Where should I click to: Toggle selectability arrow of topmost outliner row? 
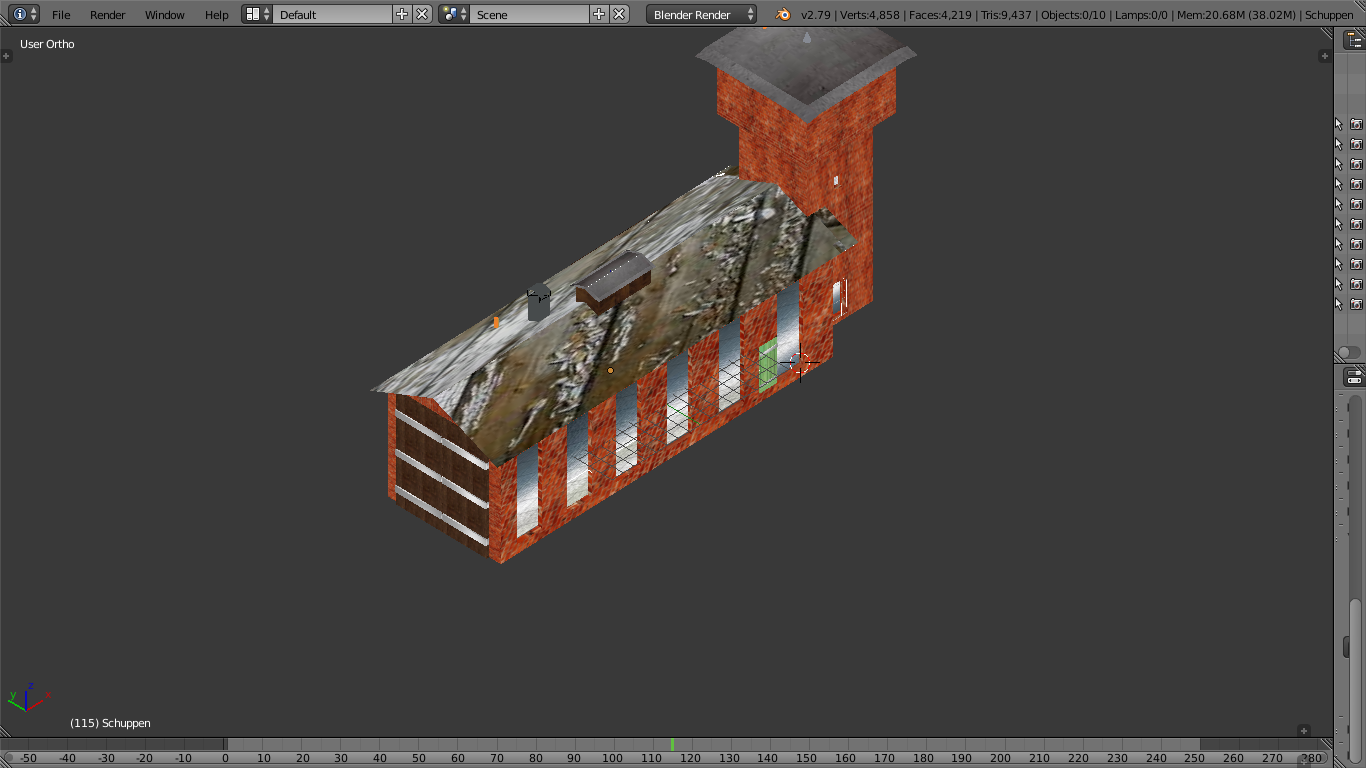click(1339, 124)
